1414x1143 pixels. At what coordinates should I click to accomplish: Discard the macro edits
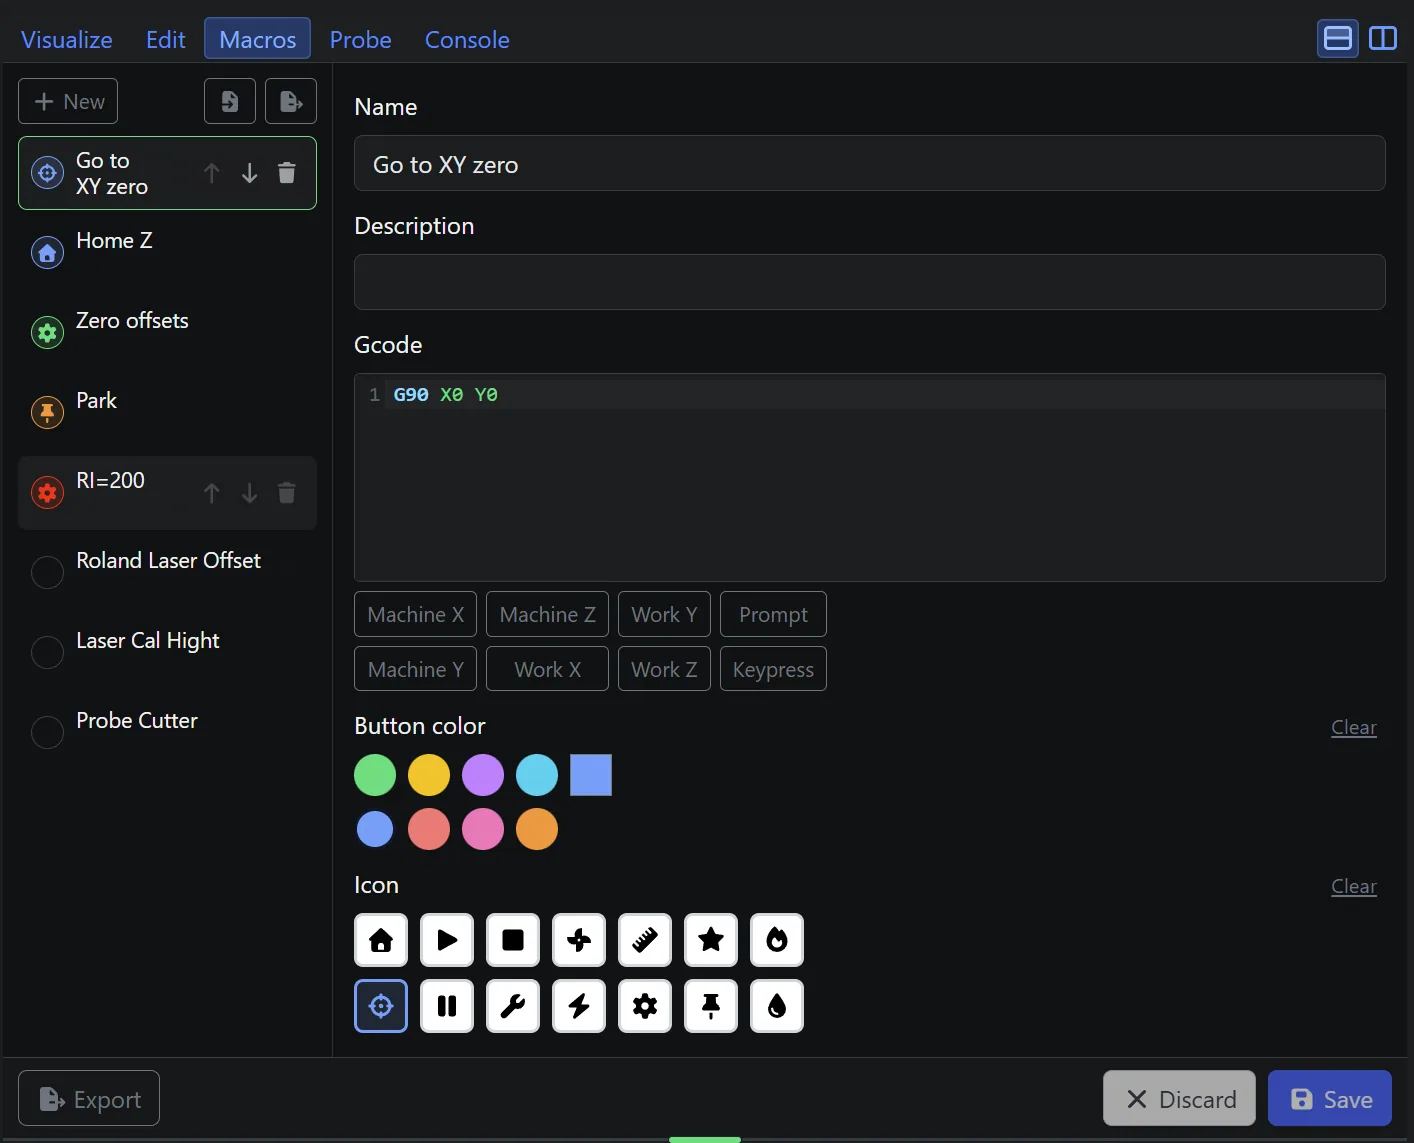pos(1179,1098)
